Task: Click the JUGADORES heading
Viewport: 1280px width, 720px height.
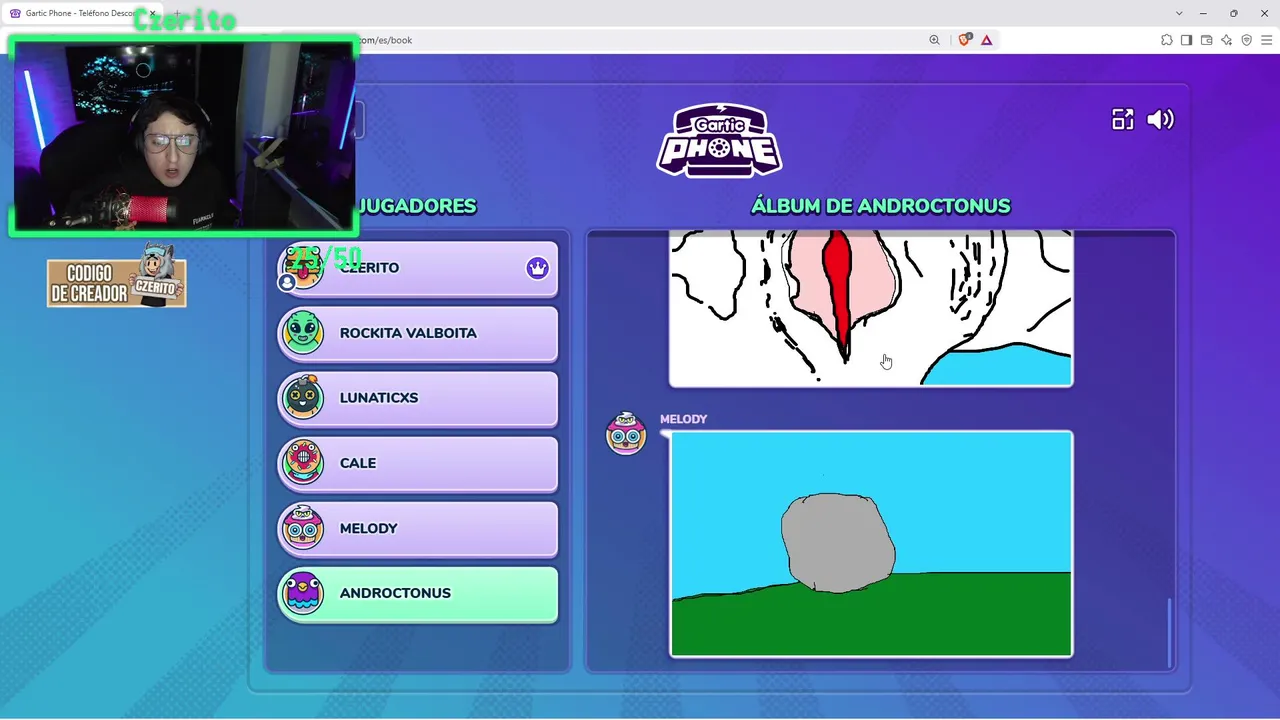Action: coord(417,206)
